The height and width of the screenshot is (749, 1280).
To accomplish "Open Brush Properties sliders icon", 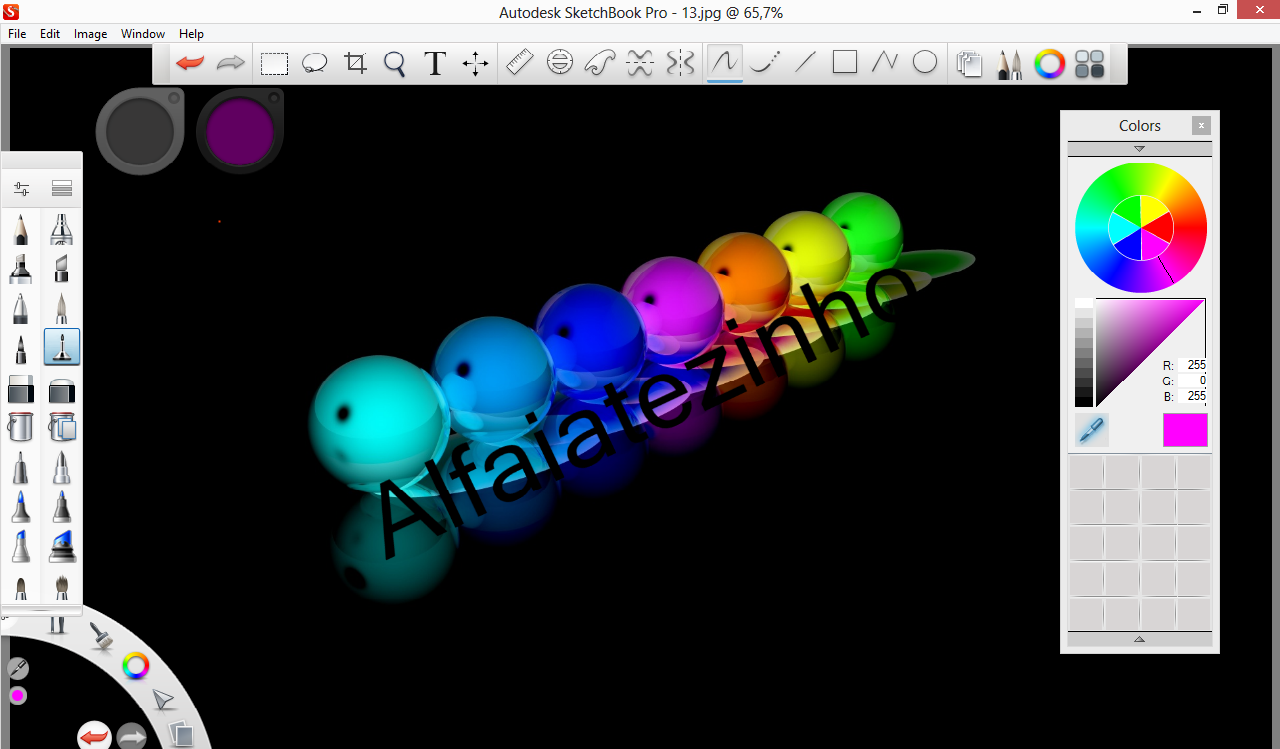I will pyautogui.click(x=21, y=188).
